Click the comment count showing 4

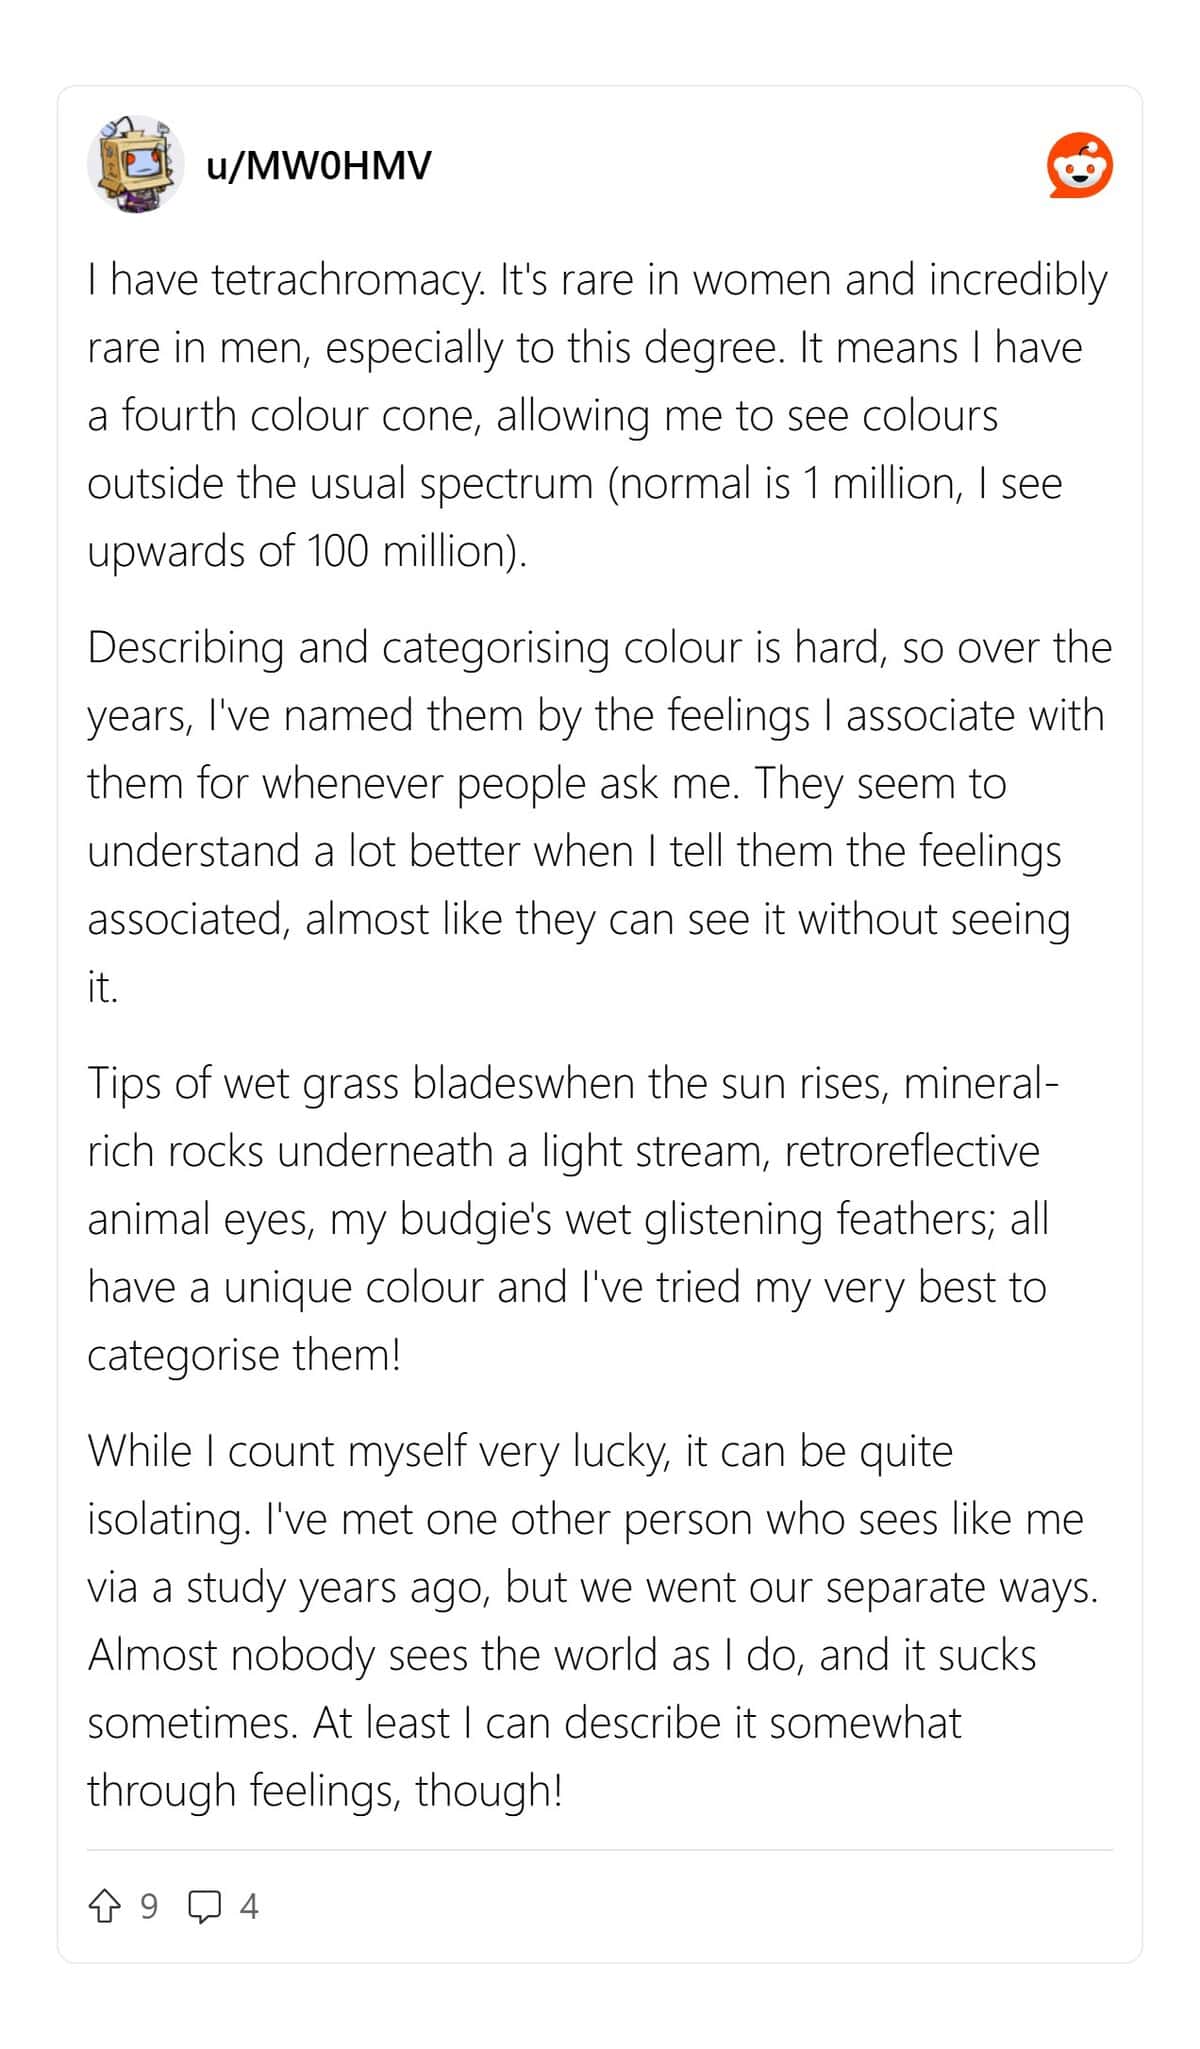coord(249,1907)
